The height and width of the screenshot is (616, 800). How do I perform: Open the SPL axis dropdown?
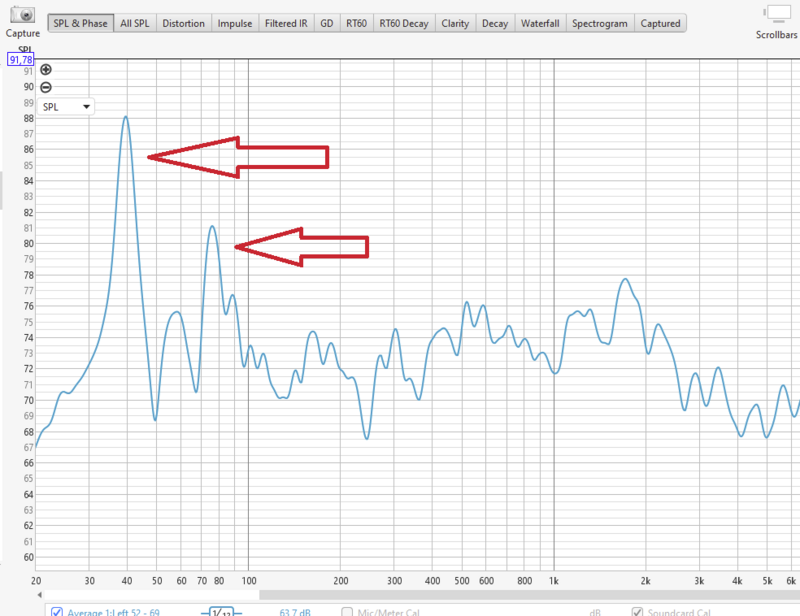66,106
